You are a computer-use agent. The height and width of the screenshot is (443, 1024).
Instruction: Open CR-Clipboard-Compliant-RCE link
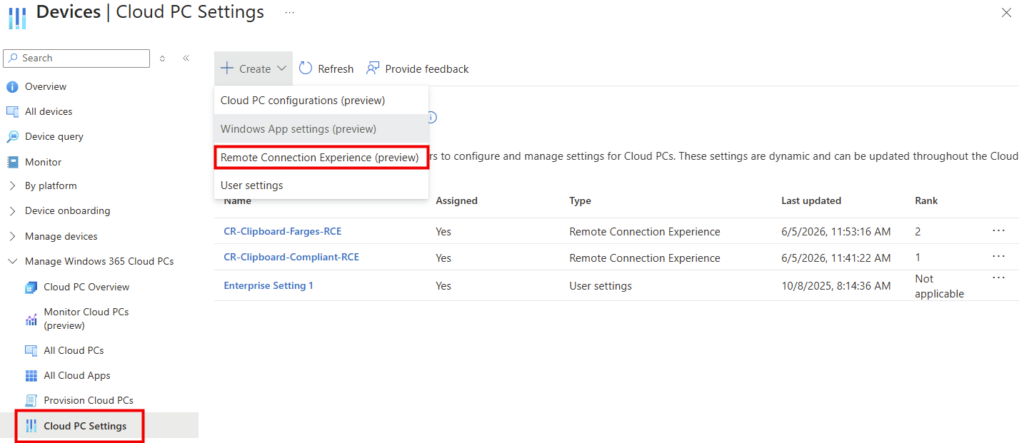pyautogui.click(x=291, y=257)
